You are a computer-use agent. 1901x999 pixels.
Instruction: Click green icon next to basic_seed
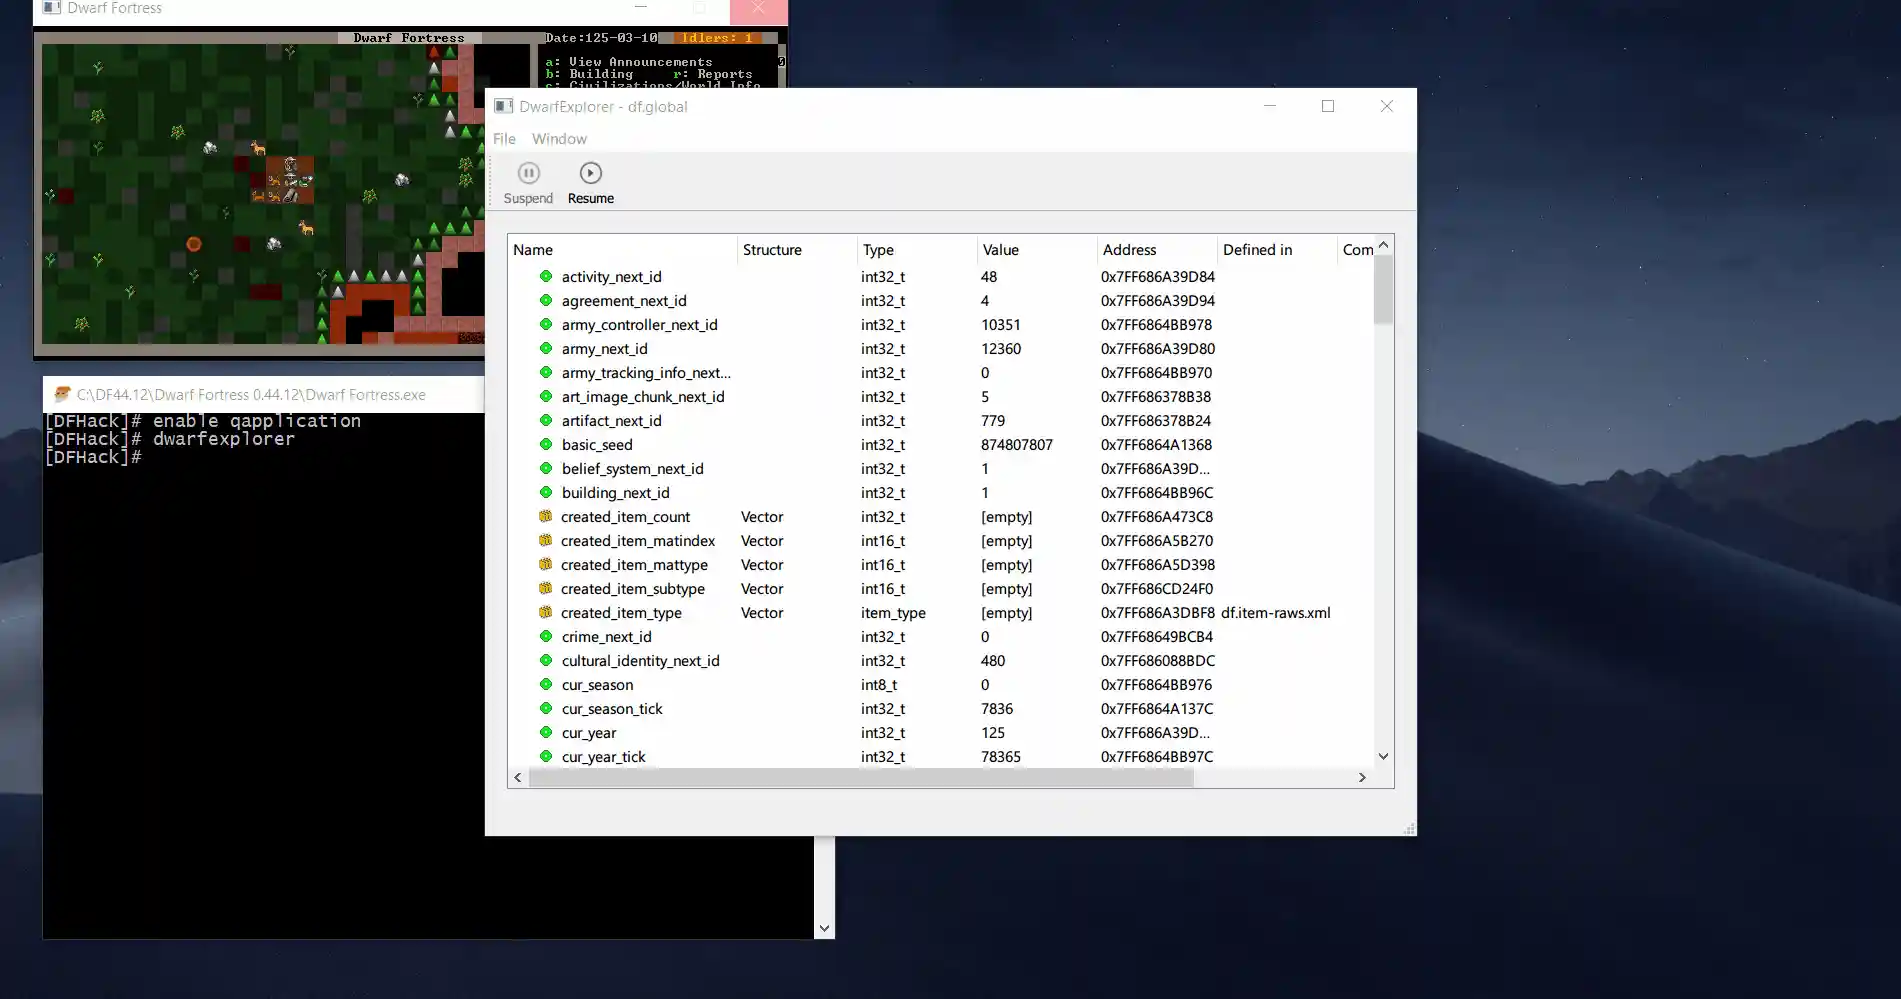click(x=546, y=445)
